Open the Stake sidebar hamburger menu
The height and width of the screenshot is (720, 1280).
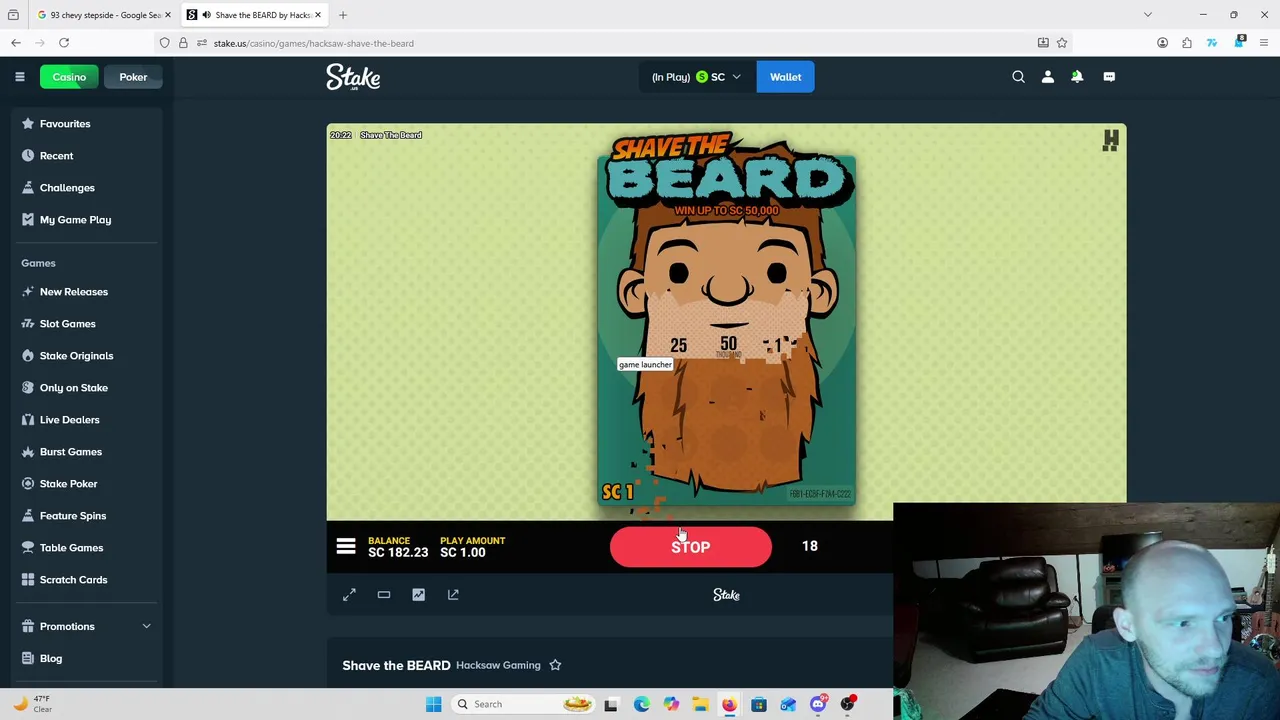click(19, 77)
